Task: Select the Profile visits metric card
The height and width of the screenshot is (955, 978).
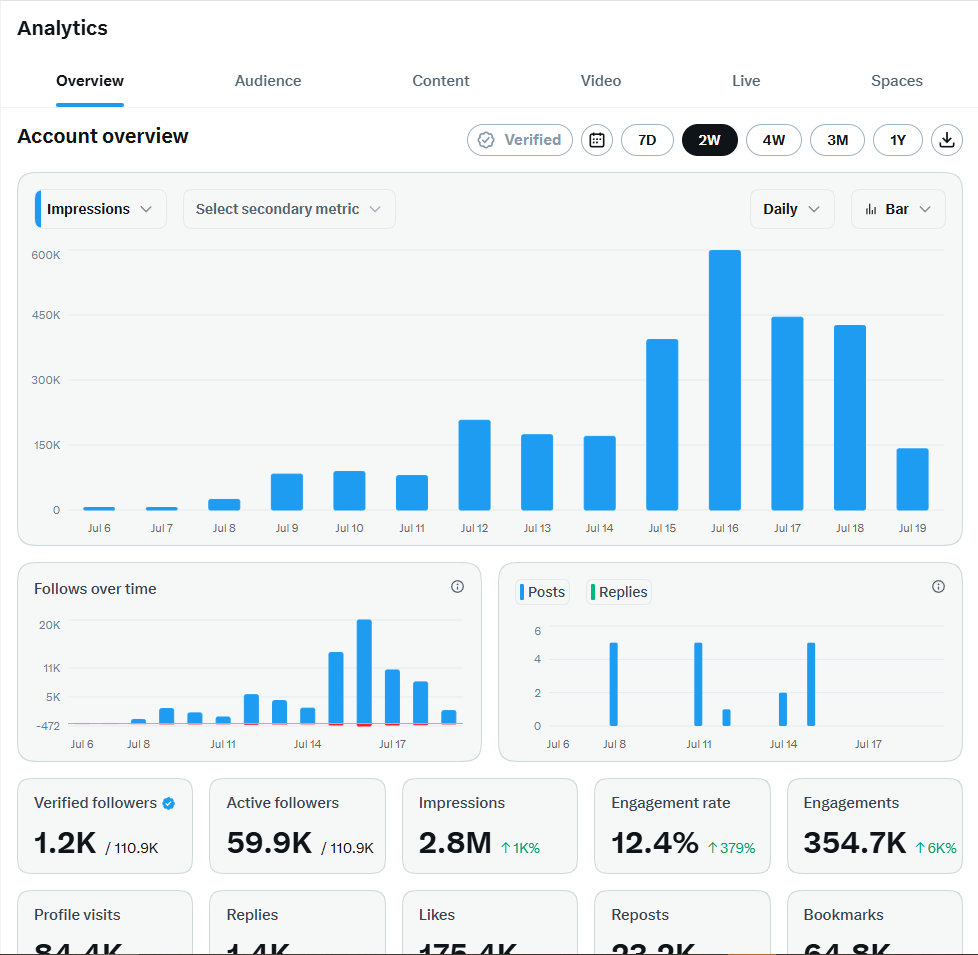Action: (105, 923)
